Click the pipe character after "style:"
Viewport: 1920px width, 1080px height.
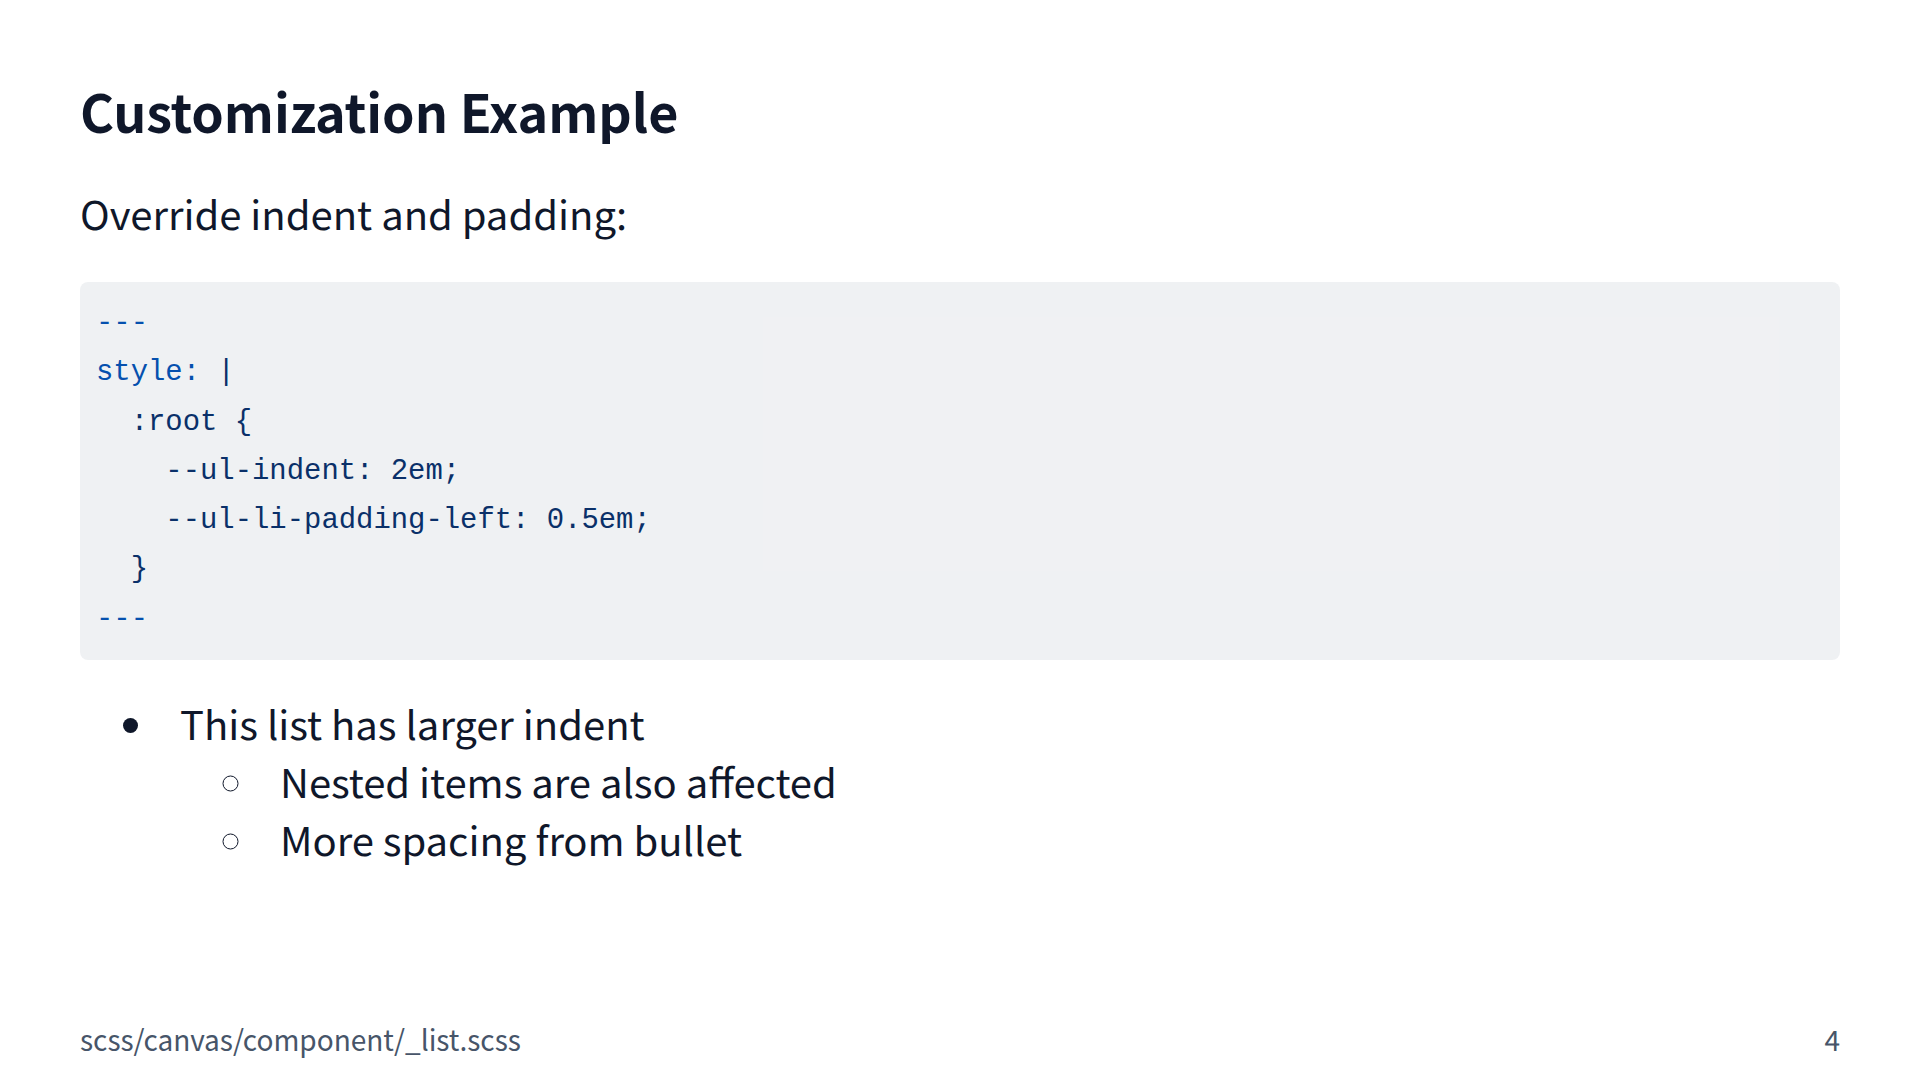pos(227,371)
